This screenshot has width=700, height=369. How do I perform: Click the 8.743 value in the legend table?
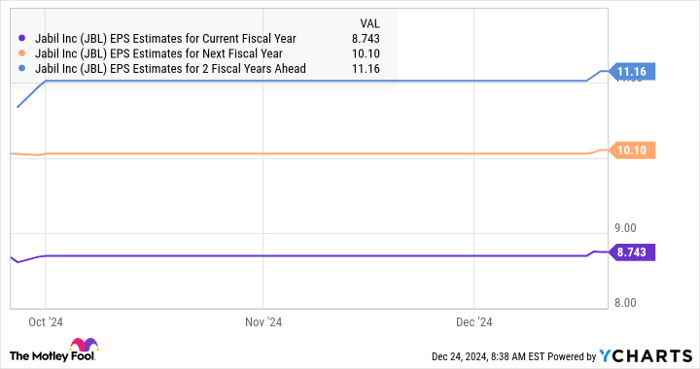(366, 39)
